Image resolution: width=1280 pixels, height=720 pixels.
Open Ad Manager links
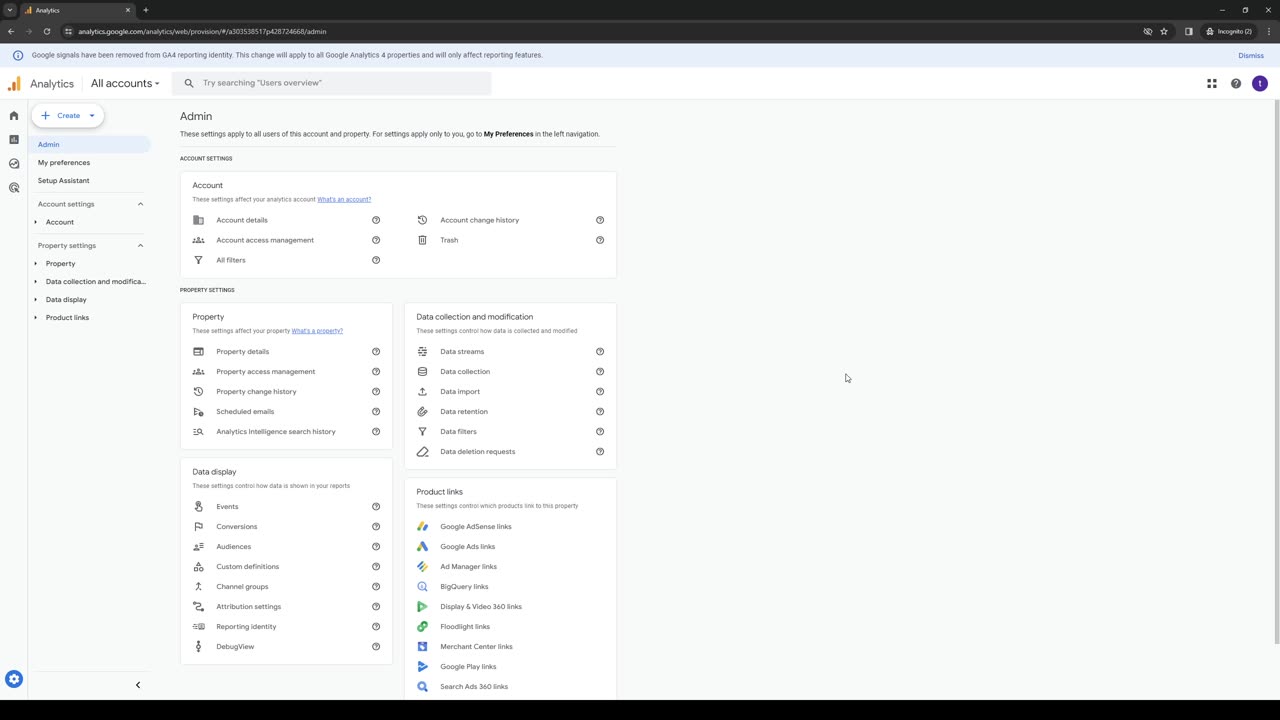[468, 567]
